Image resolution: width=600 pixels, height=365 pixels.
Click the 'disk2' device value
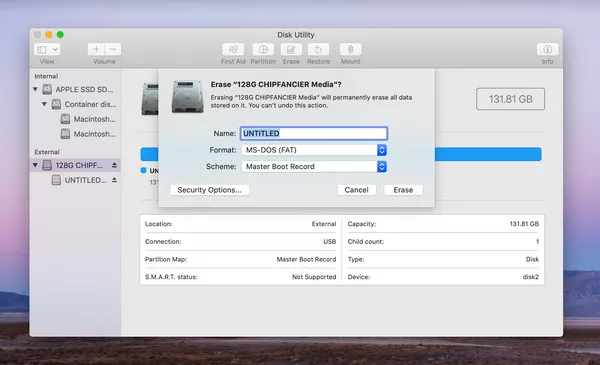pyautogui.click(x=530, y=277)
